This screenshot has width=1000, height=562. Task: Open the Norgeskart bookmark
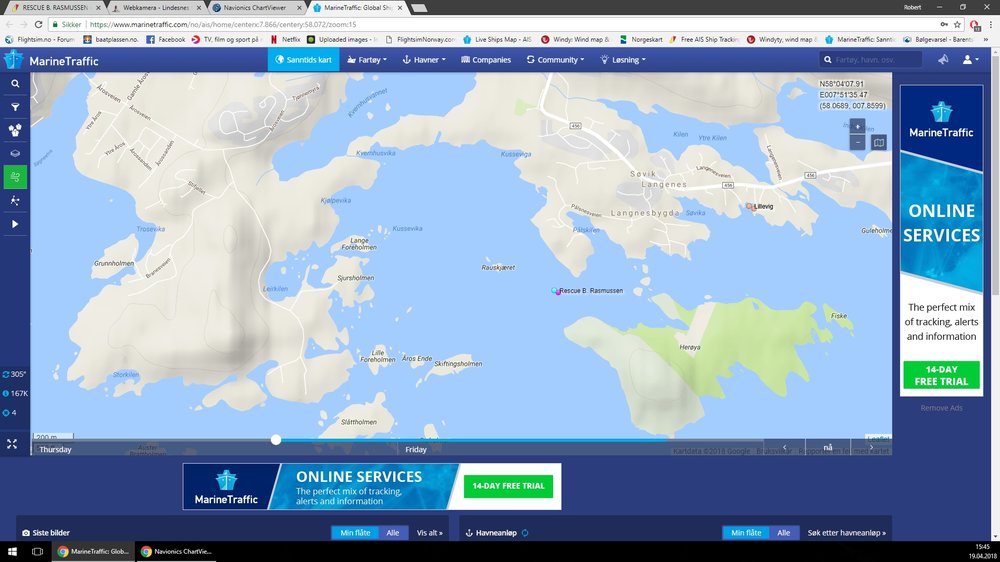(x=641, y=40)
